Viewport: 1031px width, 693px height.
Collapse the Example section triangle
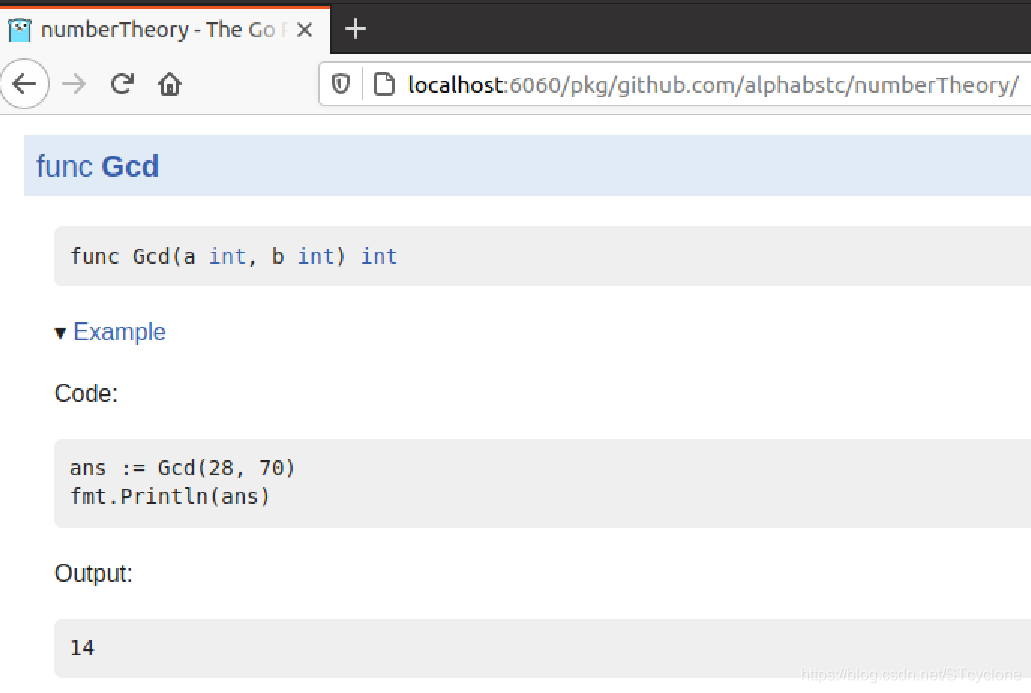tap(60, 333)
